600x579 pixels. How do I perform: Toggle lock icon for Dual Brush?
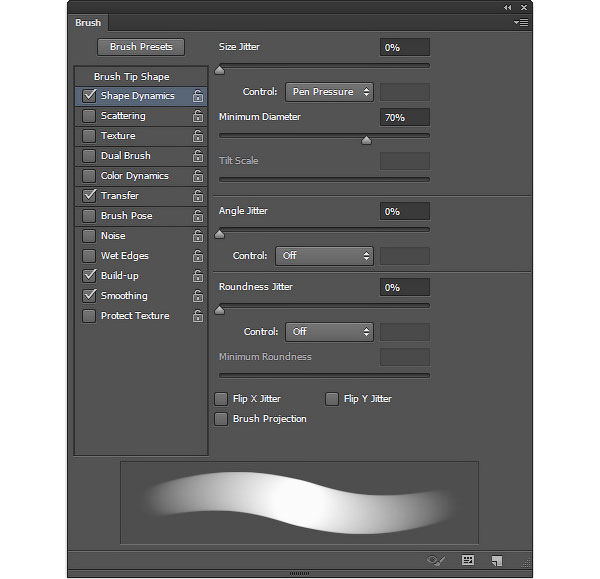[197, 156]
